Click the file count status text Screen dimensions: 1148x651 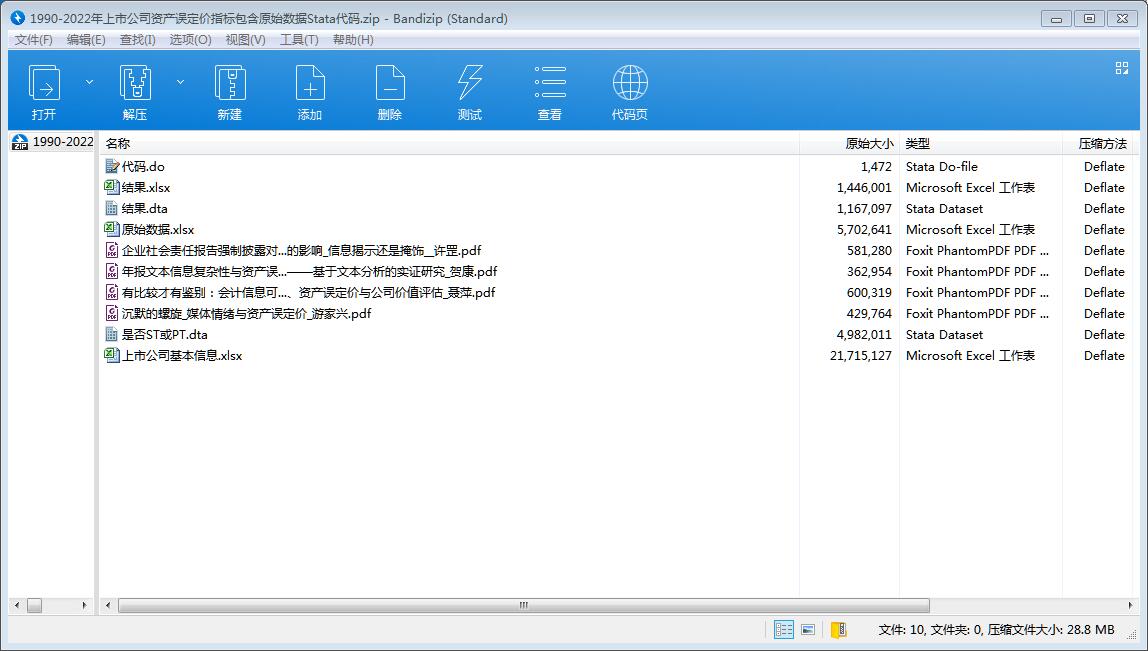click(x=996, y=630)
